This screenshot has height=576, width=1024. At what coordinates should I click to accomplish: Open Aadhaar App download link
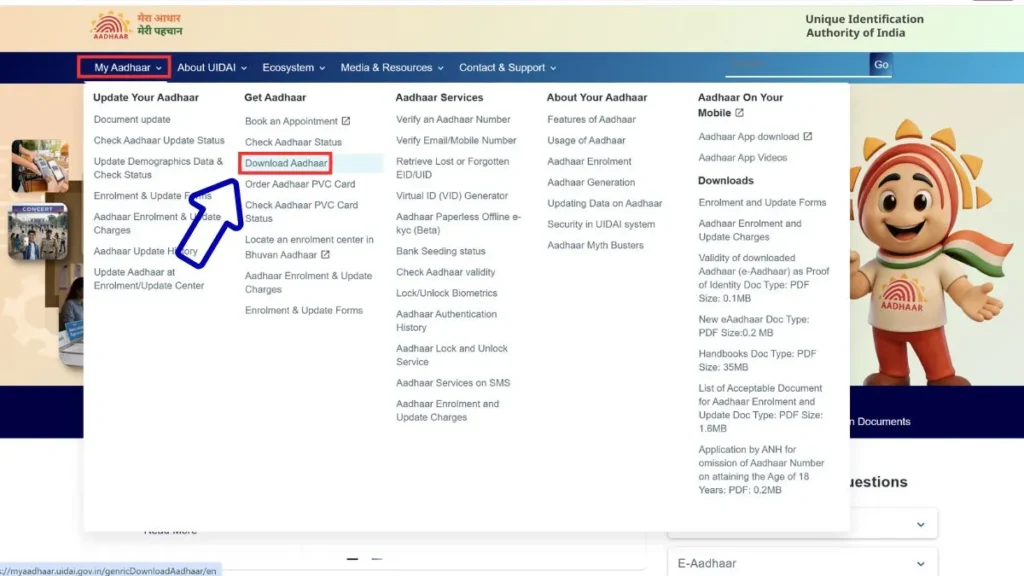[748, 136]
